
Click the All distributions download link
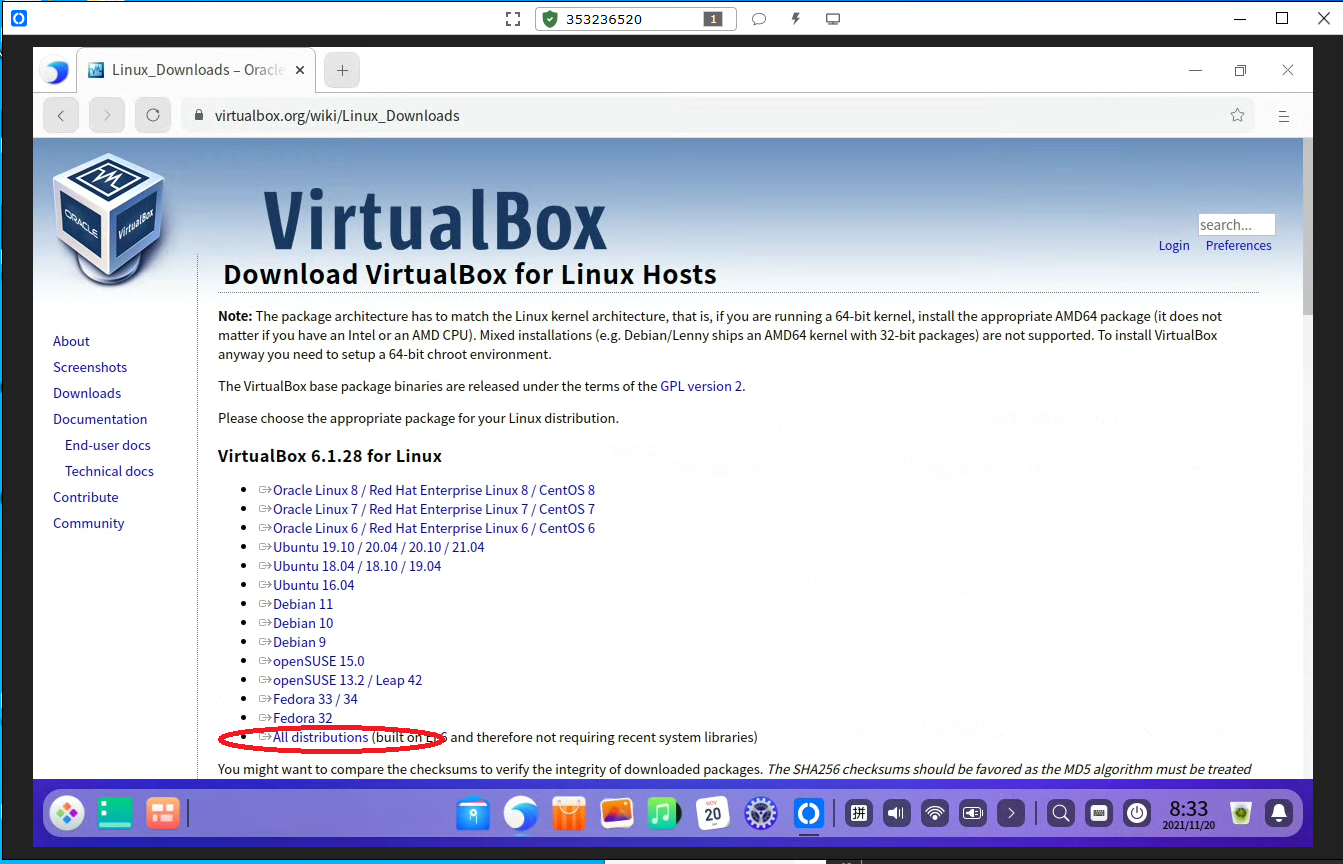[x=320, y=737]
